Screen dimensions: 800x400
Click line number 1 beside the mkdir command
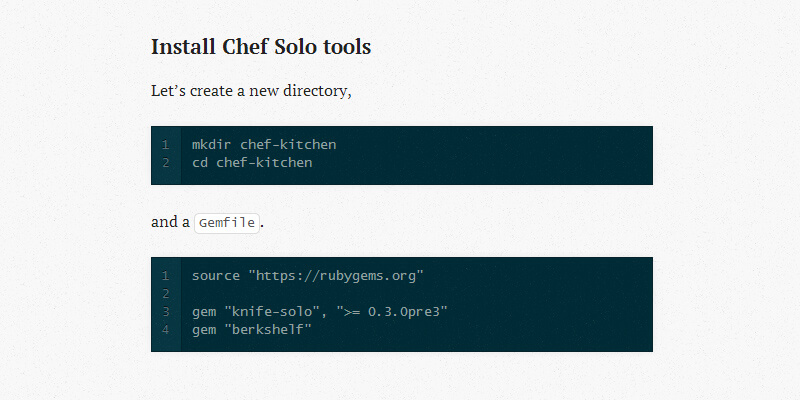pyautogui.click(x=166, y=145)
